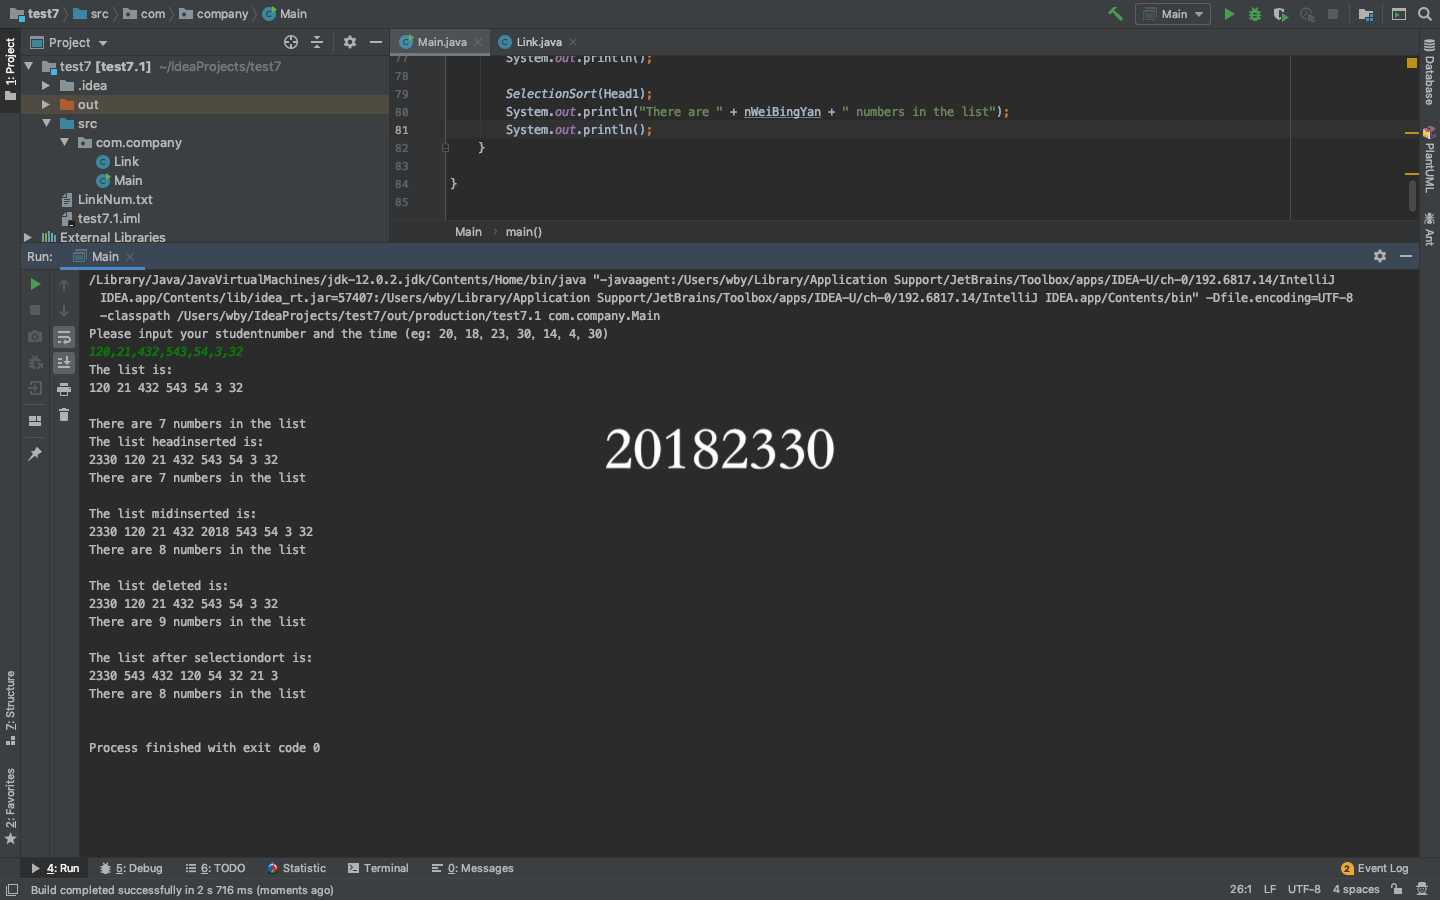Viewport: 1440px width, 900px height.
Task: Click the Scroll from Source locate icon
Action: click(x=291, y=42)
